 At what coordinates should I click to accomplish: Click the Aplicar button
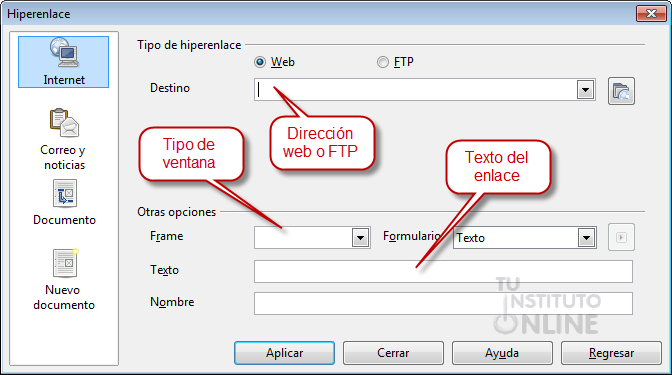(285, 353)
